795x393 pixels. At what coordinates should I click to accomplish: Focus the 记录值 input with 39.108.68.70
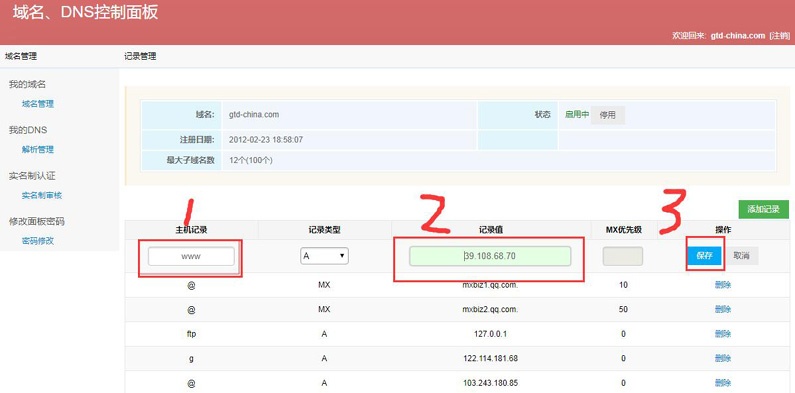pos(490,256)
